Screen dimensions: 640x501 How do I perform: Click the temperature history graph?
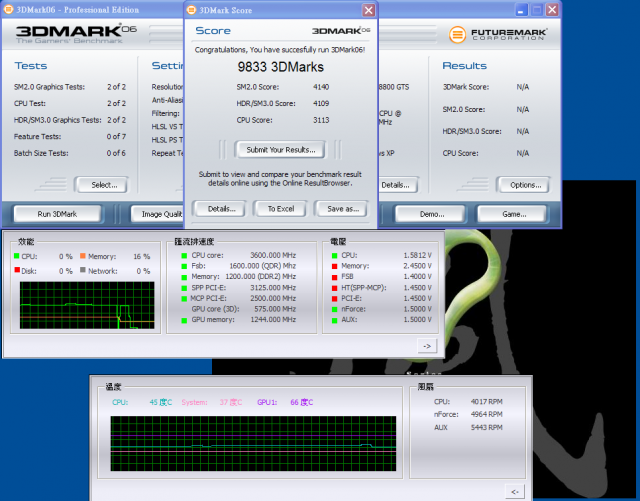[253, 443]
